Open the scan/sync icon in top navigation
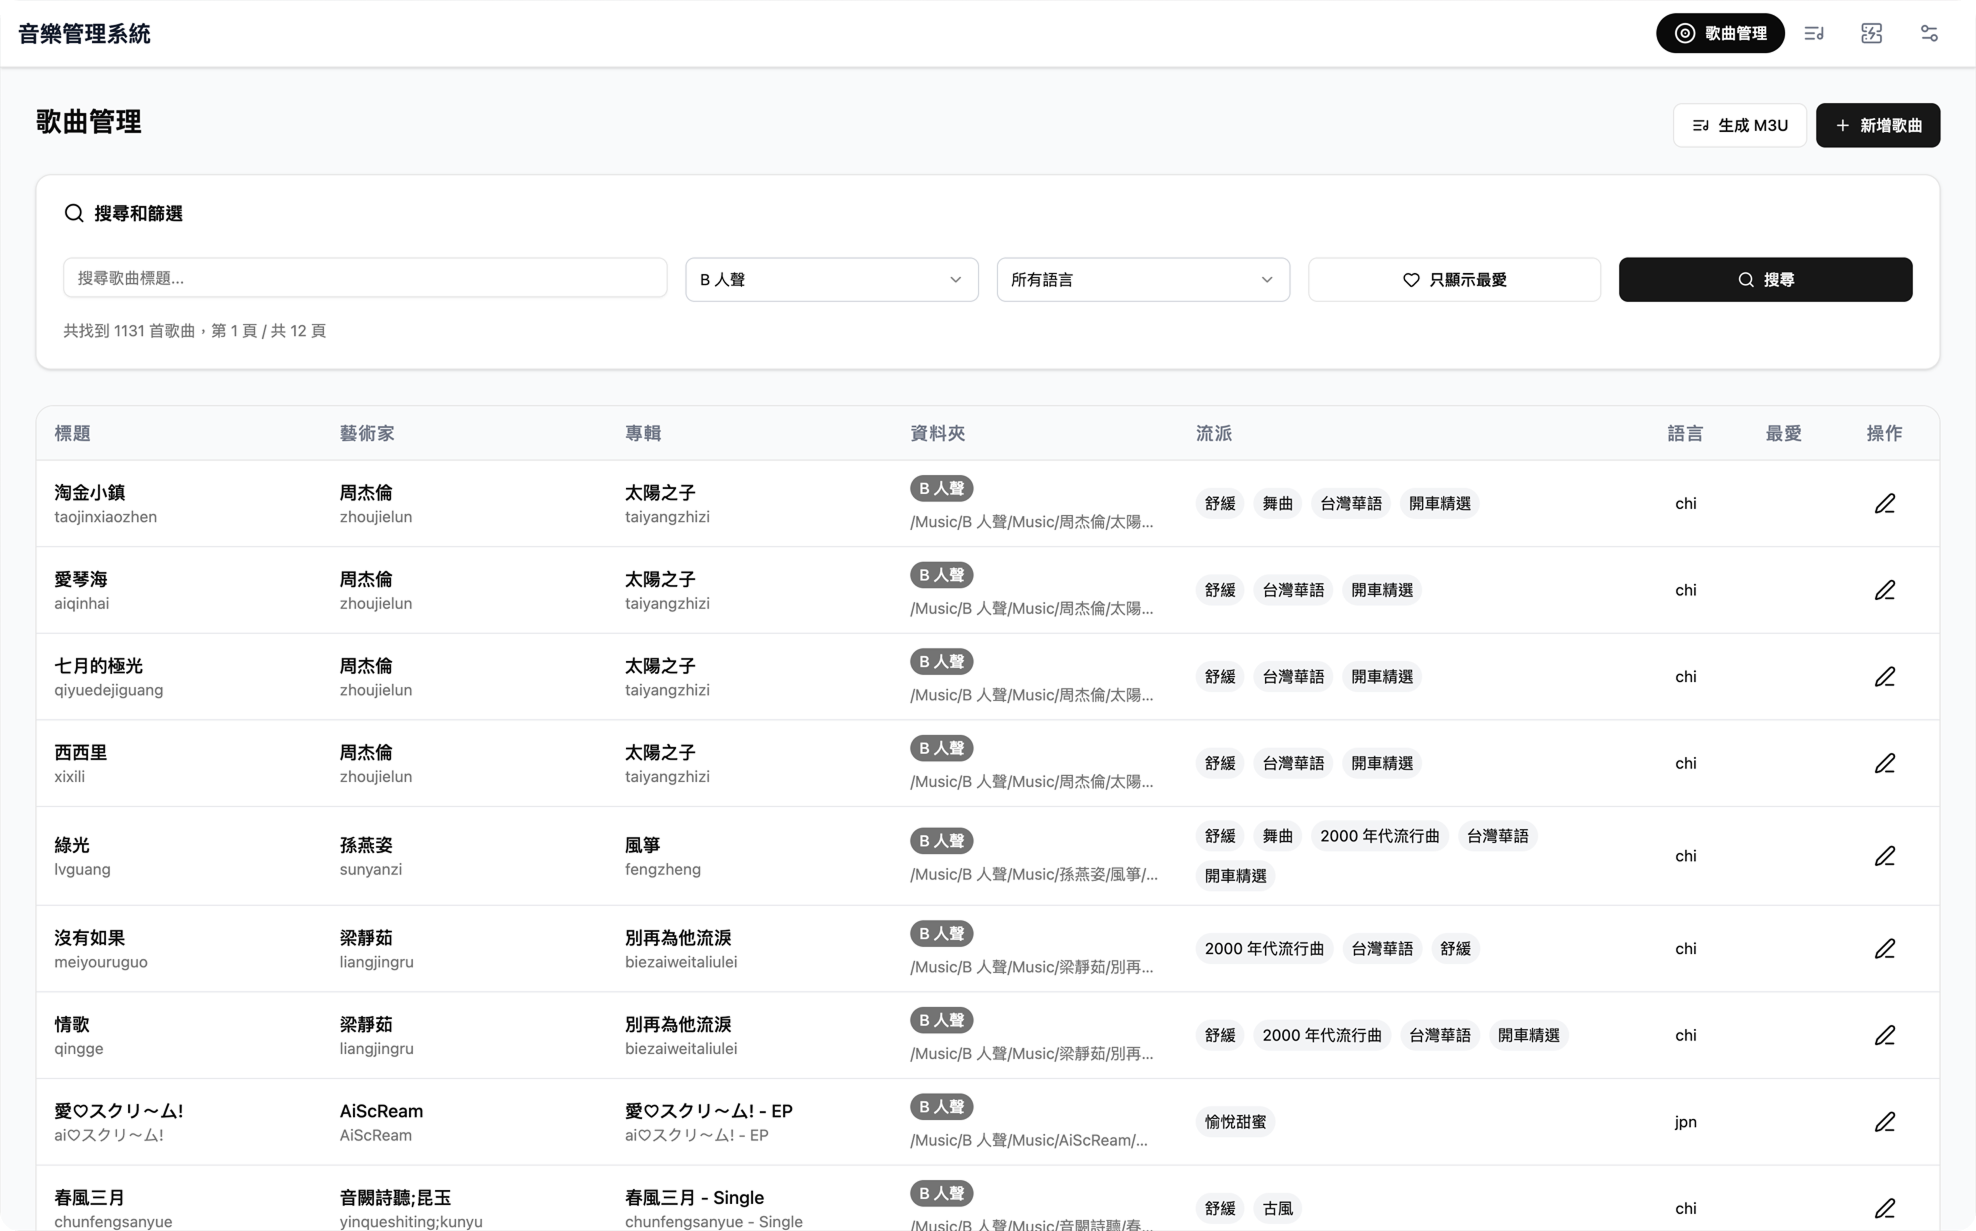 click(x=1871, y=33)
